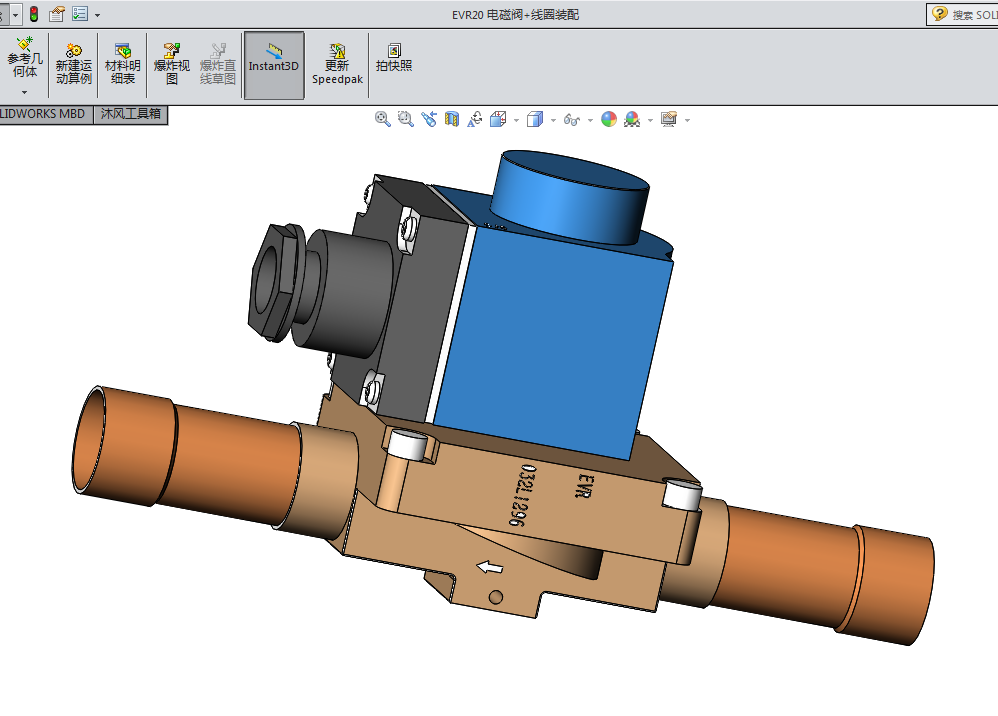Image resolution: width=998 pixels, height=716 pixels.
Task: Expand the 参考几何体 dropdown arrow
Action: pos(24,92)
